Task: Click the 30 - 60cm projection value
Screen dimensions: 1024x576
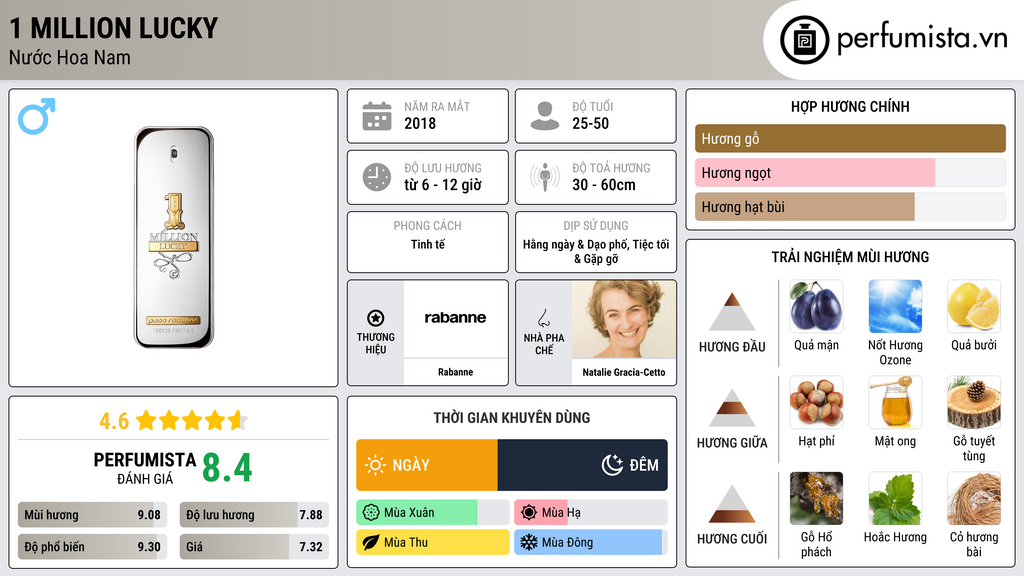Action: [x=604, y=185]
